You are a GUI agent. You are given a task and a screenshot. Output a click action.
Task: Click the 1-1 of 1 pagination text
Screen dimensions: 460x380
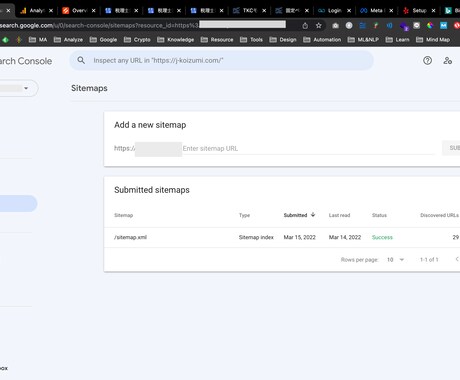(429, 260)
